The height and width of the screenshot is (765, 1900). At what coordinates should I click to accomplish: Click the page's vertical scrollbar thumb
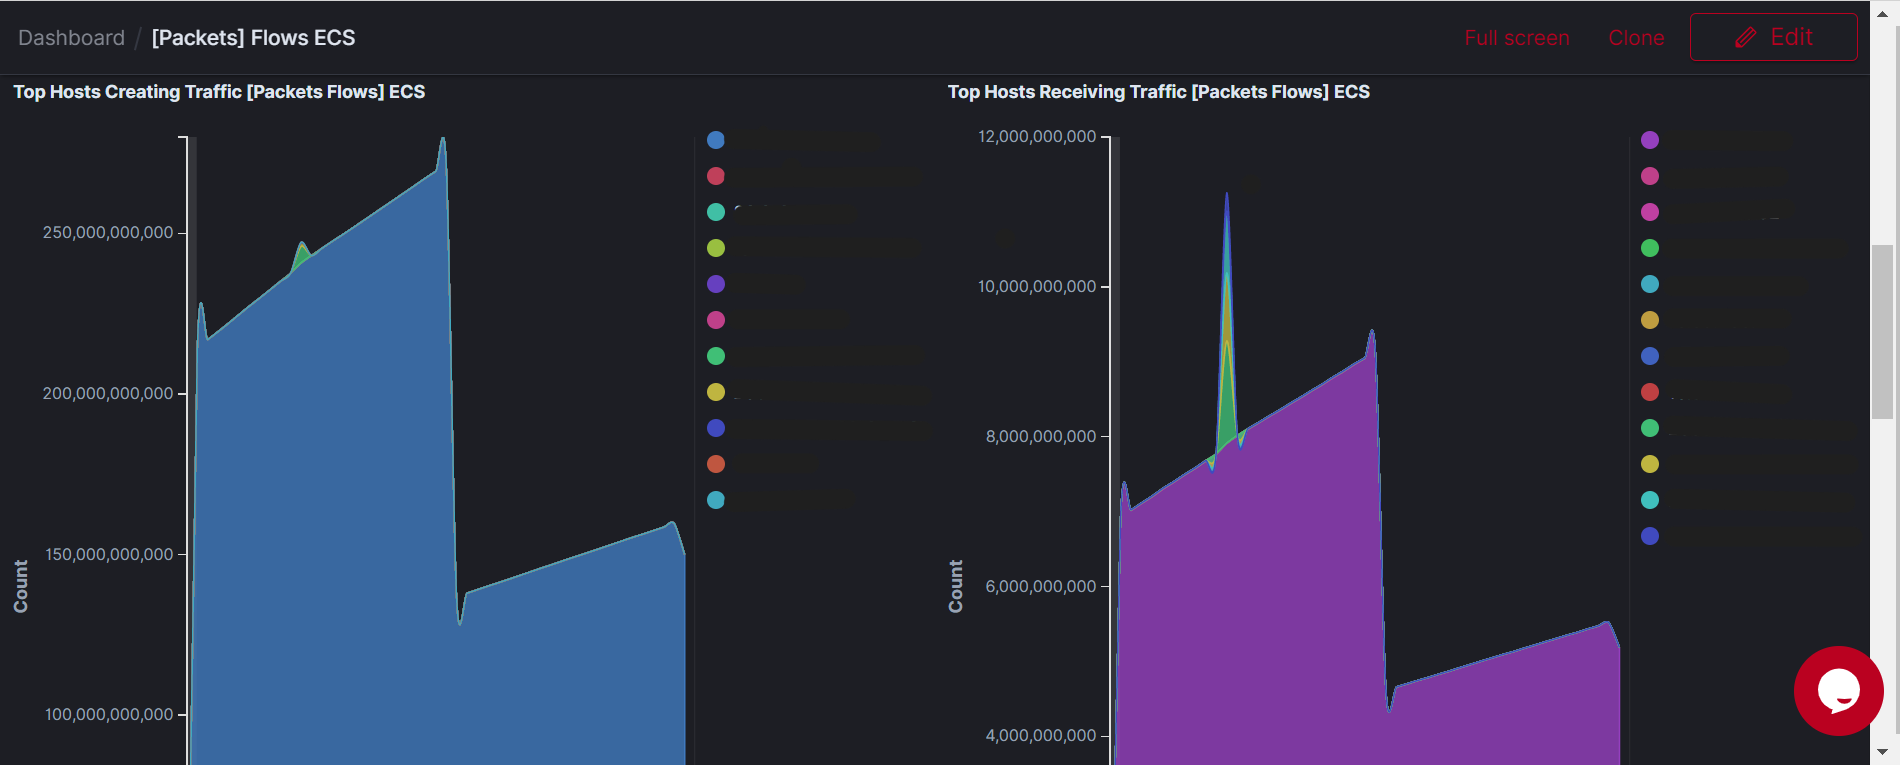pos(1882,331)
